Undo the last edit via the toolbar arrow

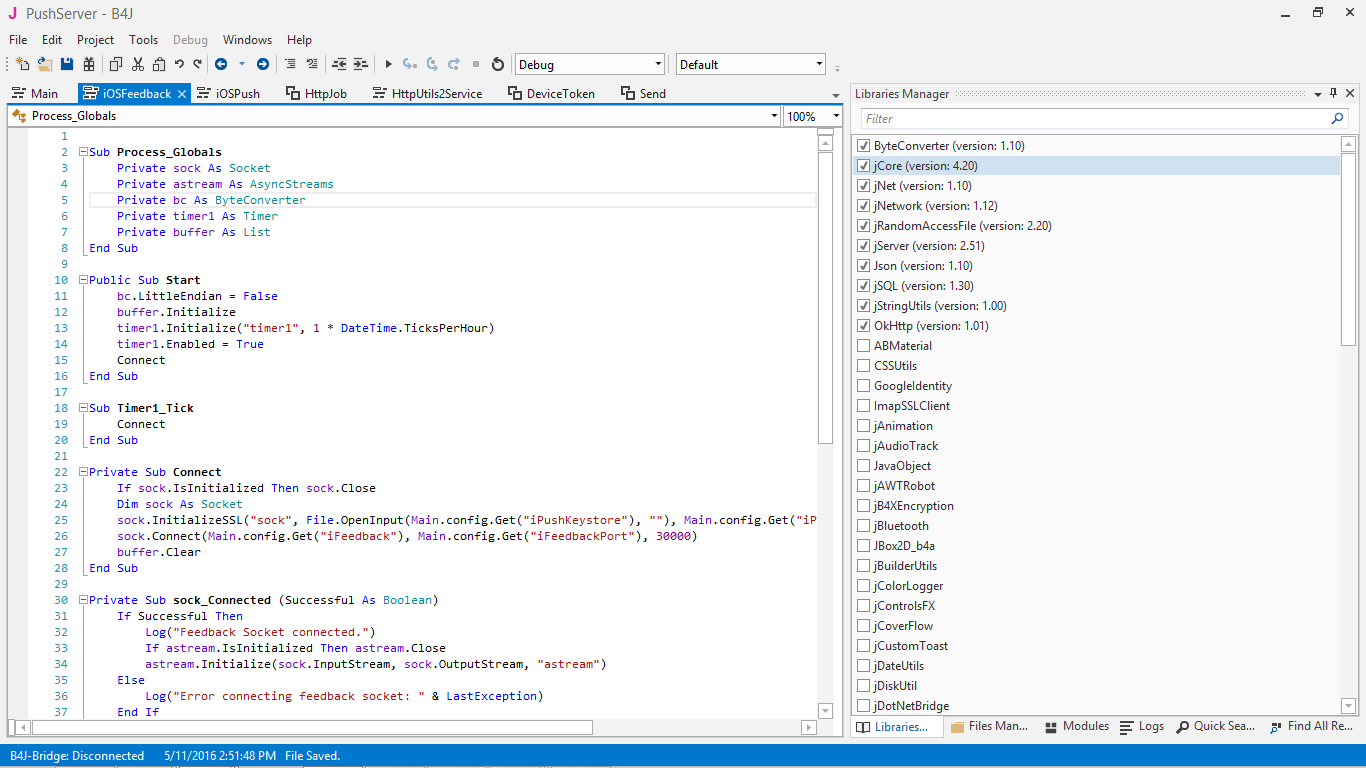coord(178,64)
